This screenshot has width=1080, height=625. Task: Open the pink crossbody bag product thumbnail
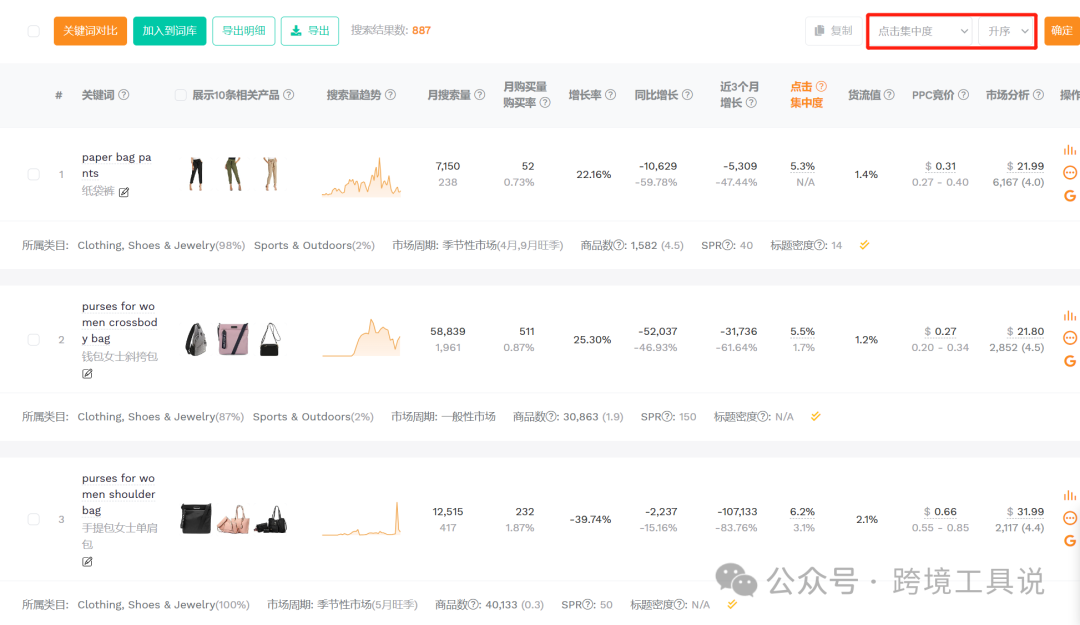coord(233,339)
